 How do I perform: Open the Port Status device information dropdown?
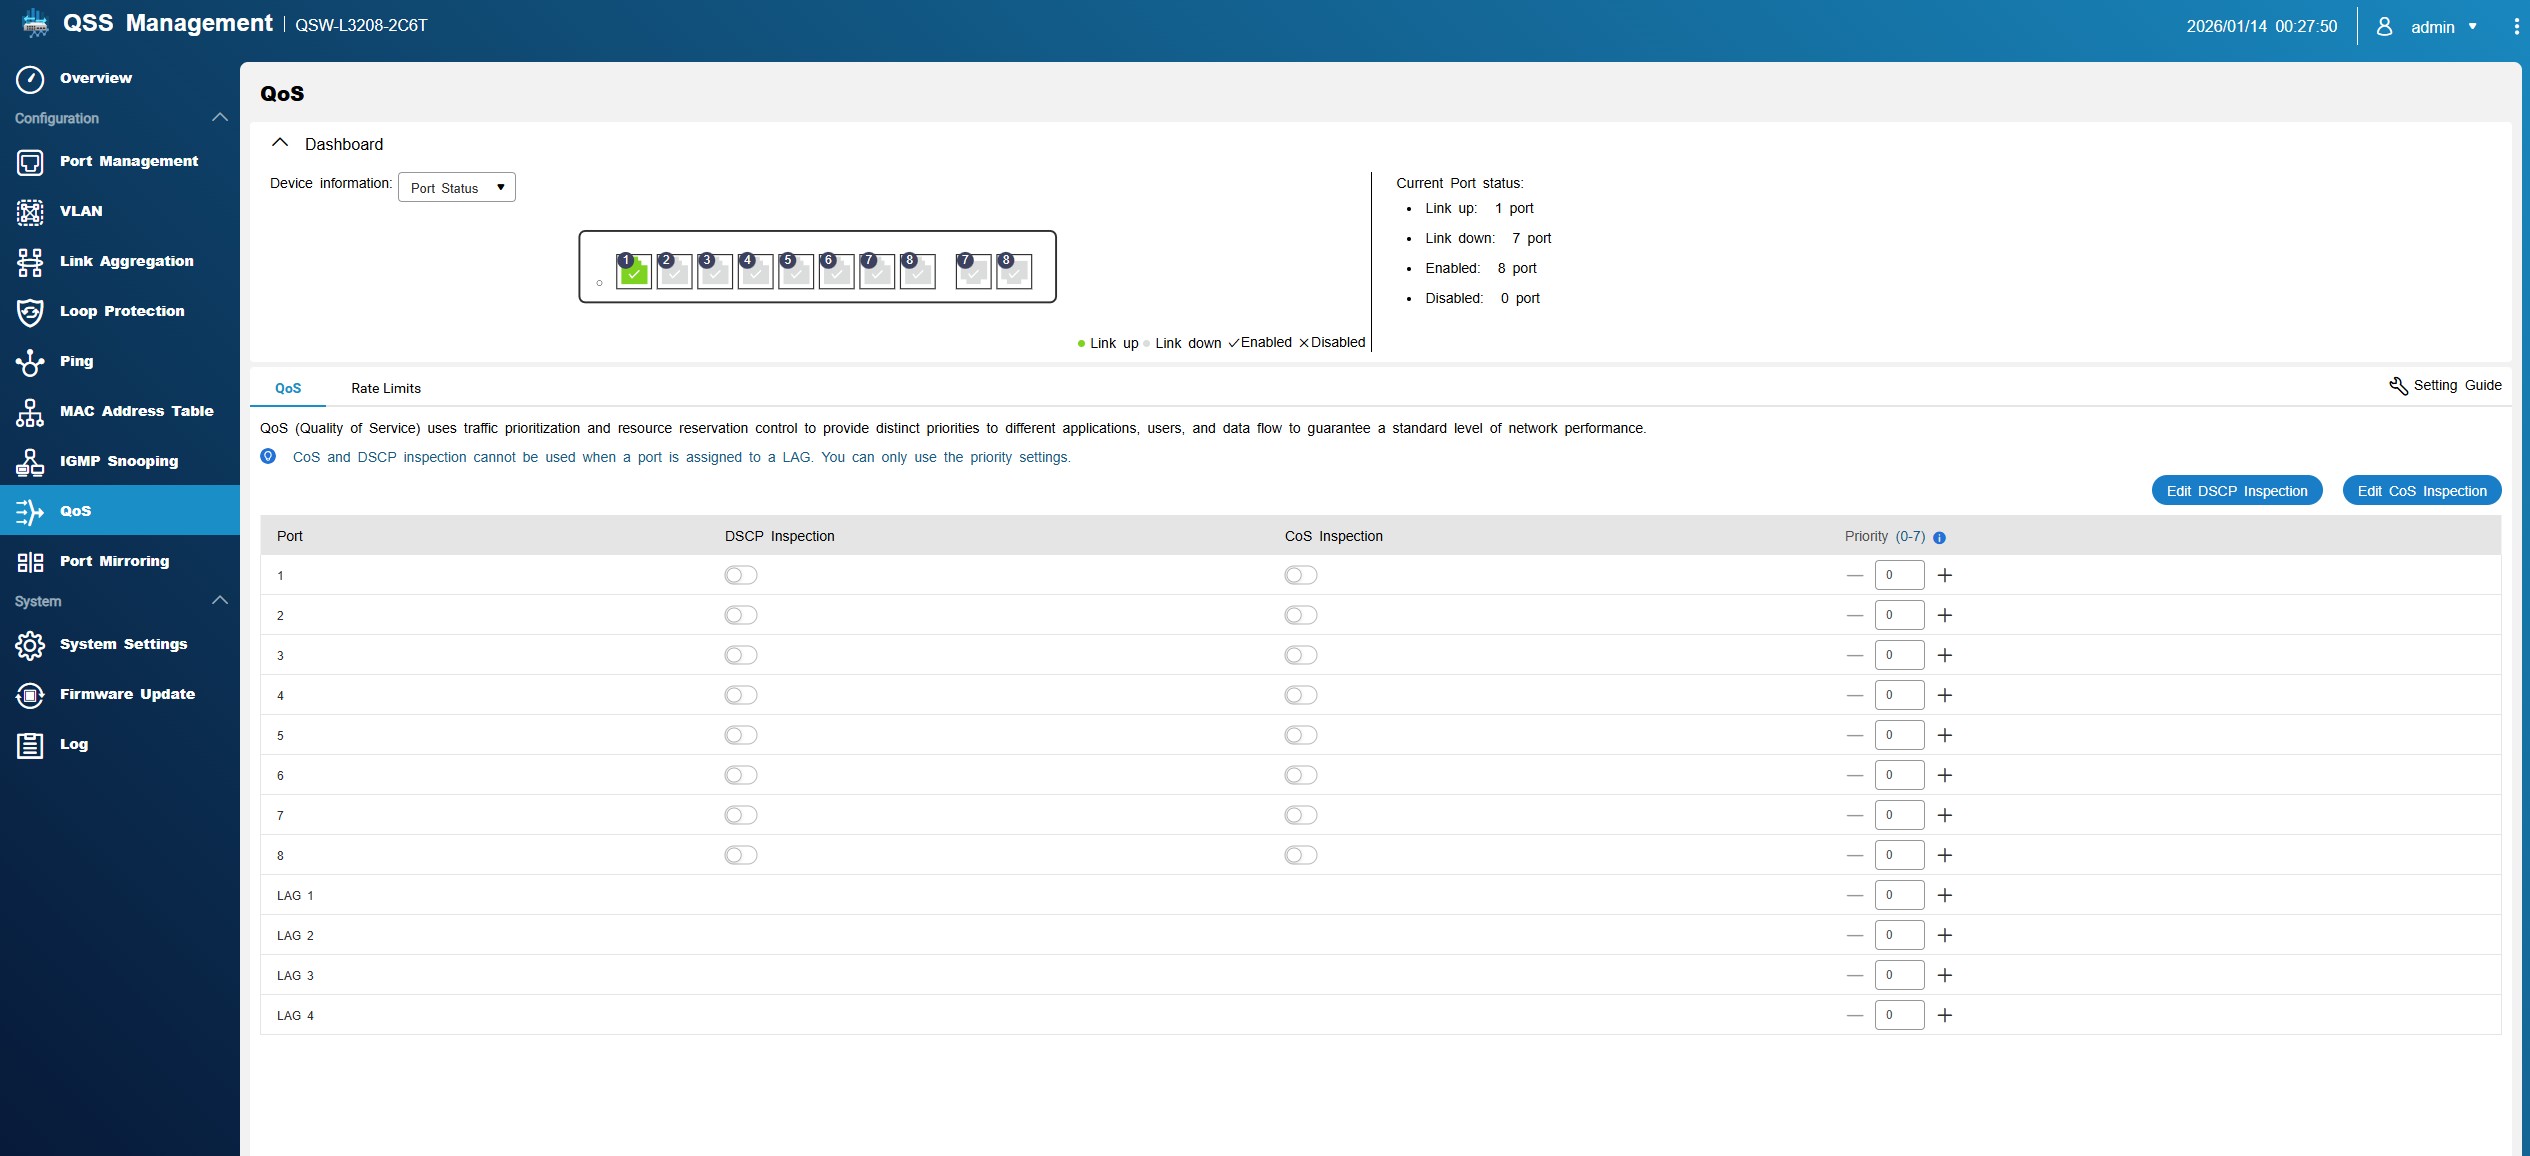pyautogui.click(x=457, y=188)
